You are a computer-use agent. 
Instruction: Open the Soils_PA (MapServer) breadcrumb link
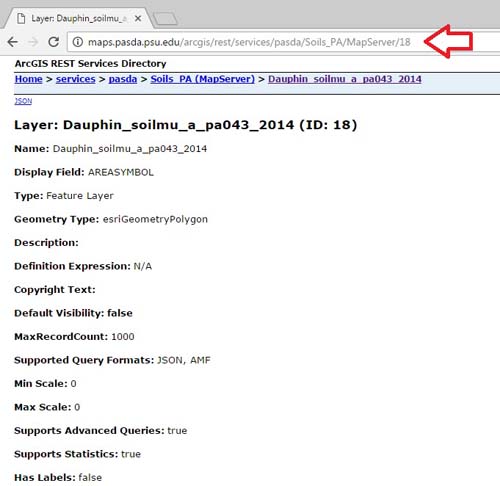coord(203,79)
